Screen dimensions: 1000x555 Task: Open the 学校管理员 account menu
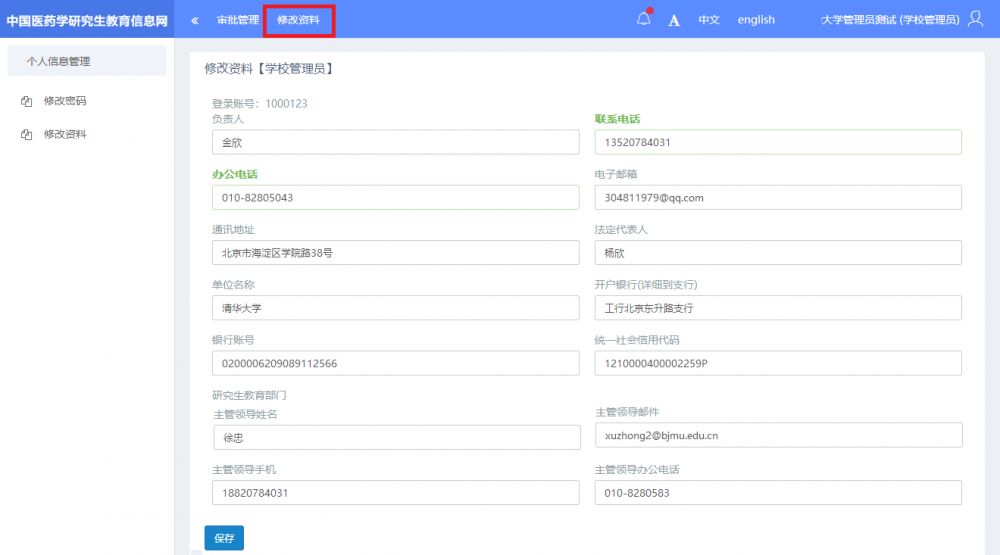tap(889, 20)
